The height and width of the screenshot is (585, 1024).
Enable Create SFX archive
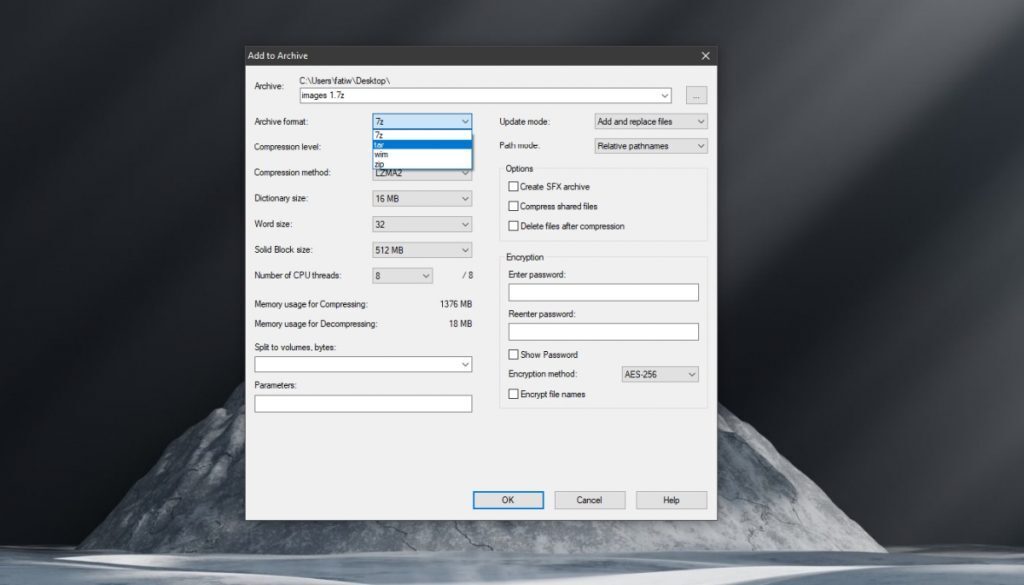513,186
